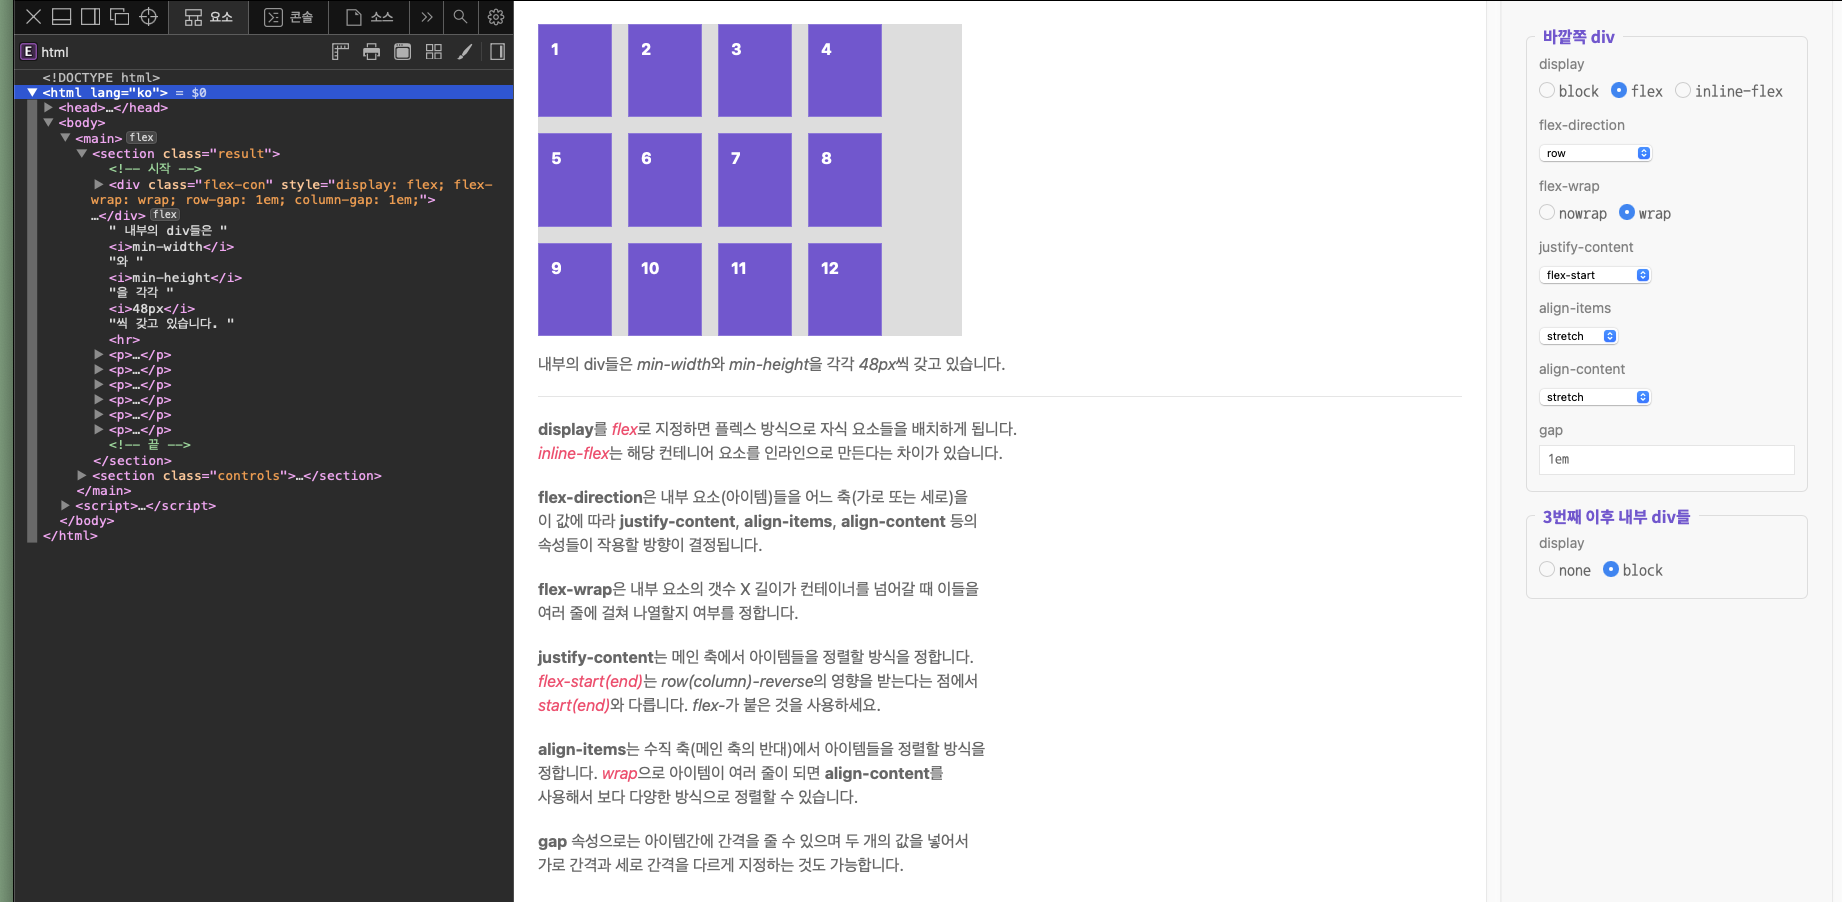Expand the section class="controls" node
Viewport: 1842px width, 902px height.
coord(82,475)
